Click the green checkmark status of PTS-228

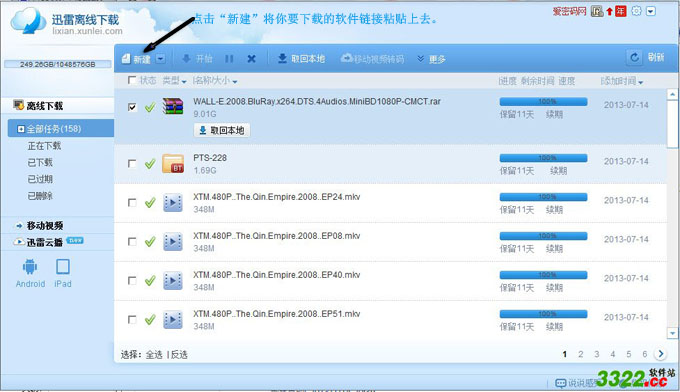[x=150, y=163]
